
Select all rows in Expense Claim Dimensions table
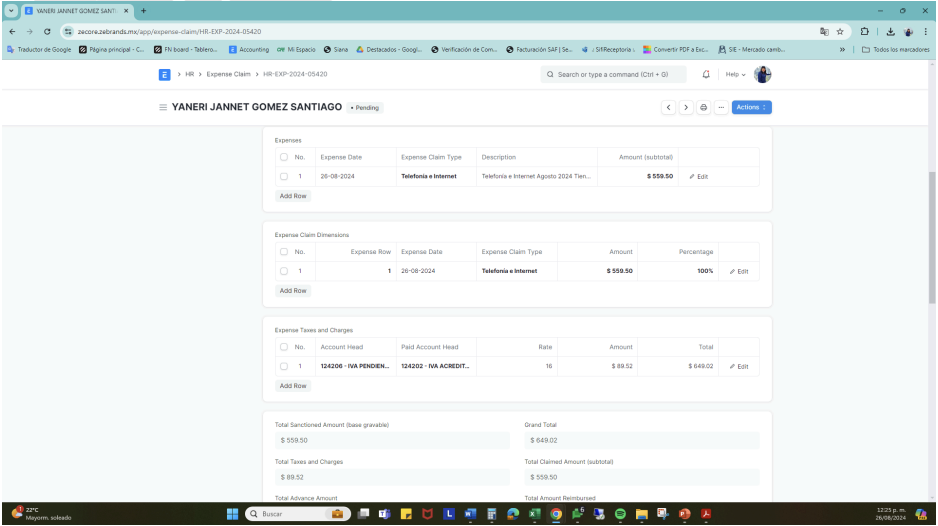pos(284,252)
